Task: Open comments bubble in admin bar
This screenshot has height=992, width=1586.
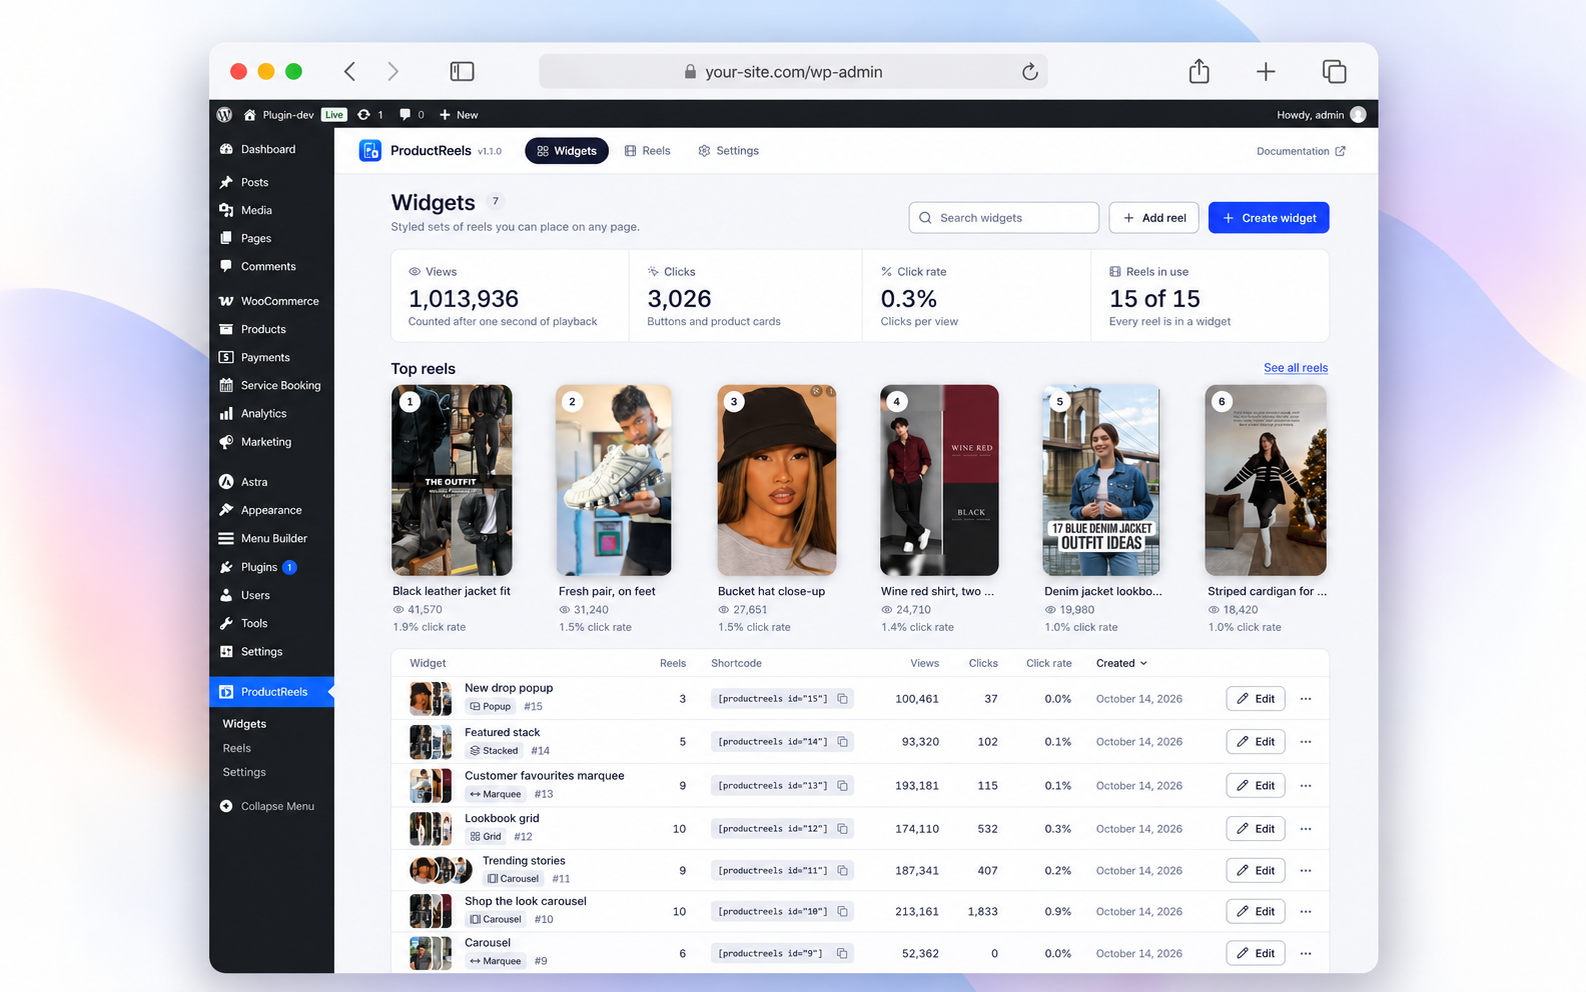Action: pyautogui.click(x=404, y=115)
